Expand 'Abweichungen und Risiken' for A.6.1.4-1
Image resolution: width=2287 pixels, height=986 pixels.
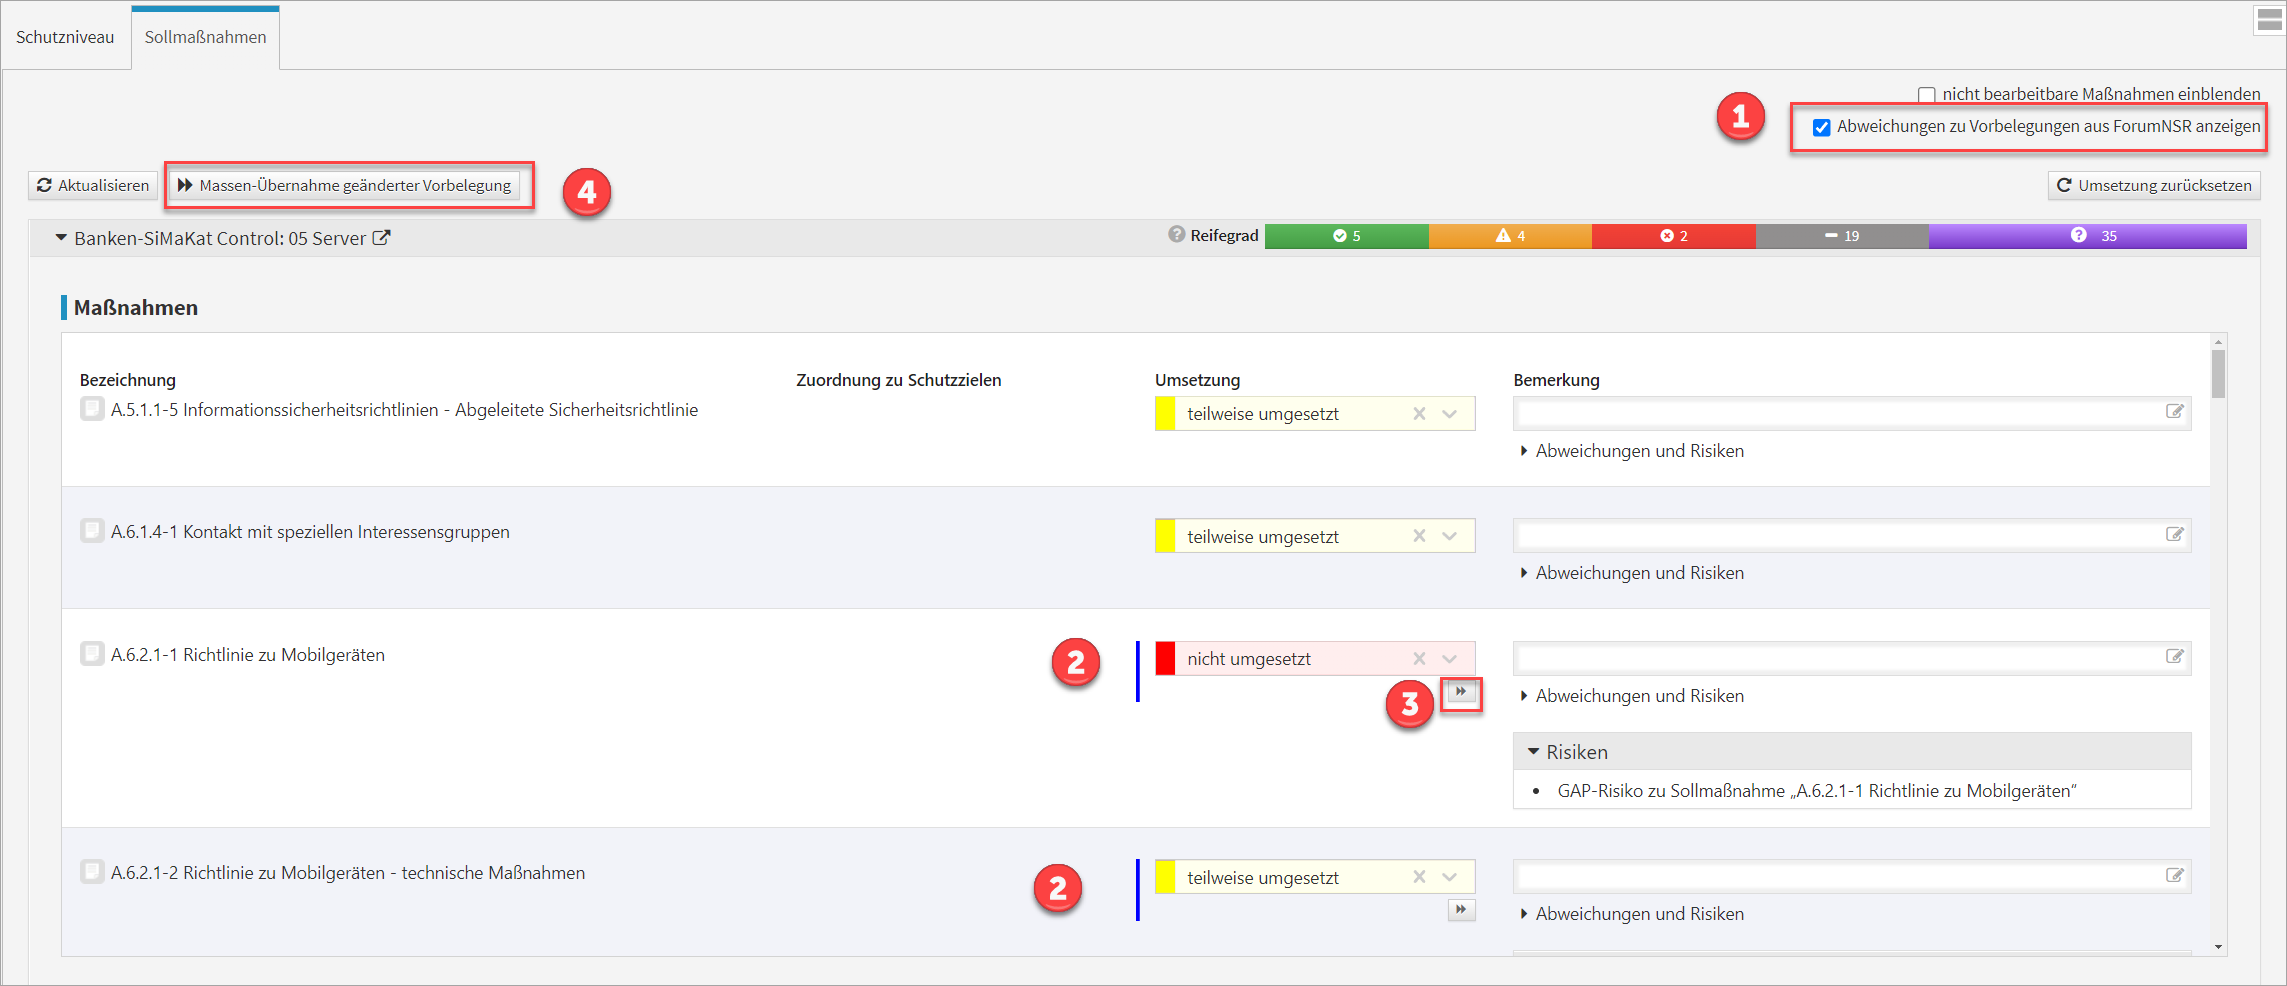1638,573
